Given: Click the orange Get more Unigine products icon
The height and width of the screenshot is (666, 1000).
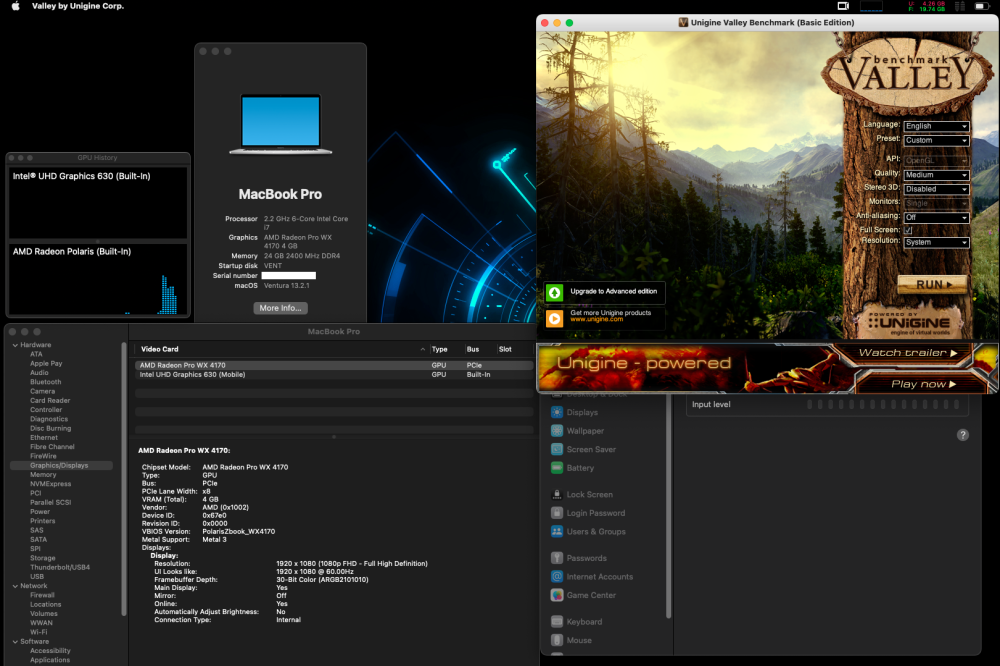Looking at the screenshot, I should (555, 318).
